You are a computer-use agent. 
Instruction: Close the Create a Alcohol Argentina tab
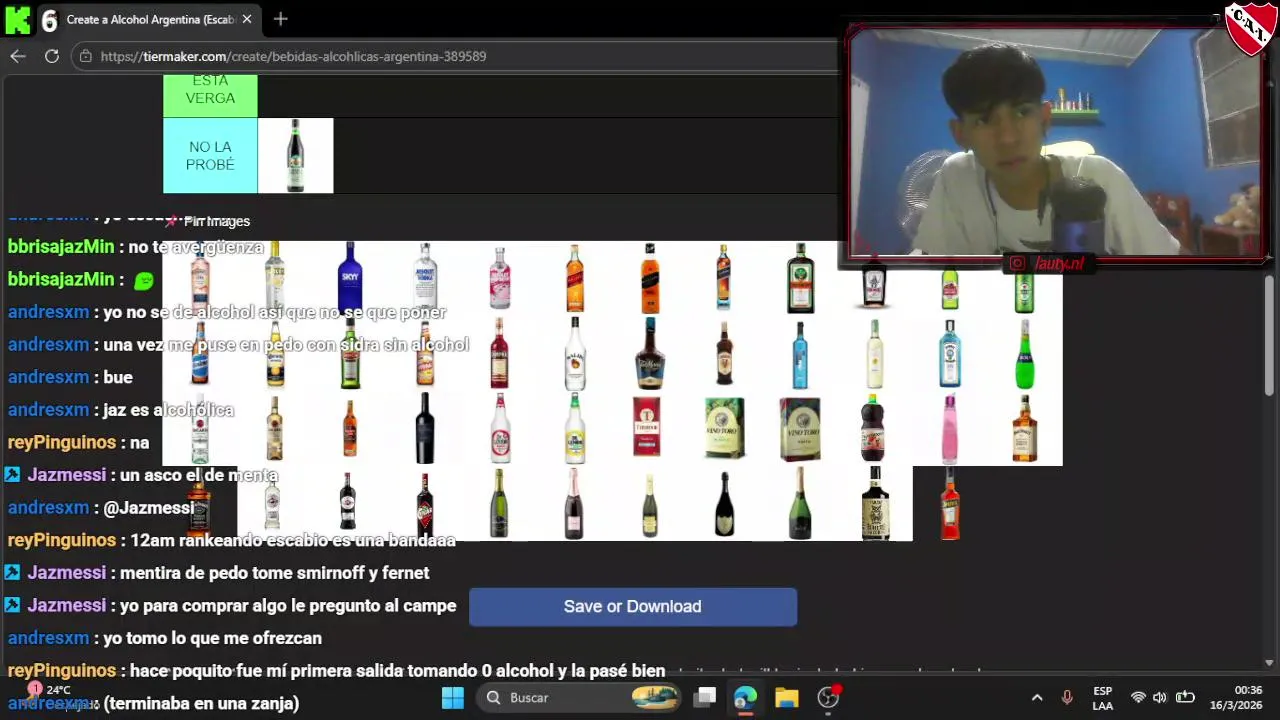click(x=246, y=19)
